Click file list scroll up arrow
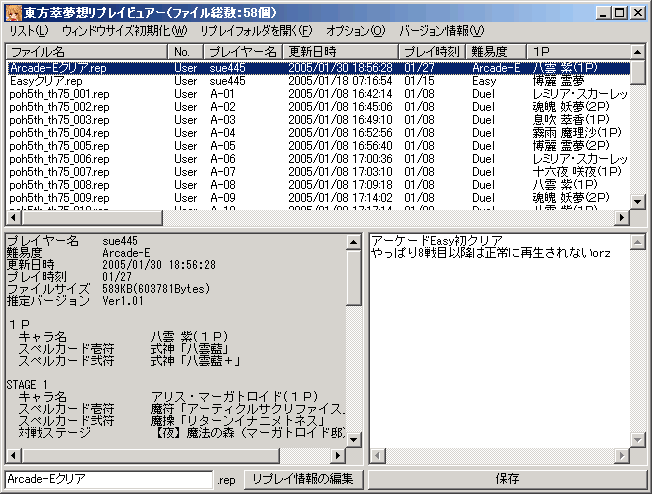The height and width of the screenshot is (494, 652). coord(637,52)
